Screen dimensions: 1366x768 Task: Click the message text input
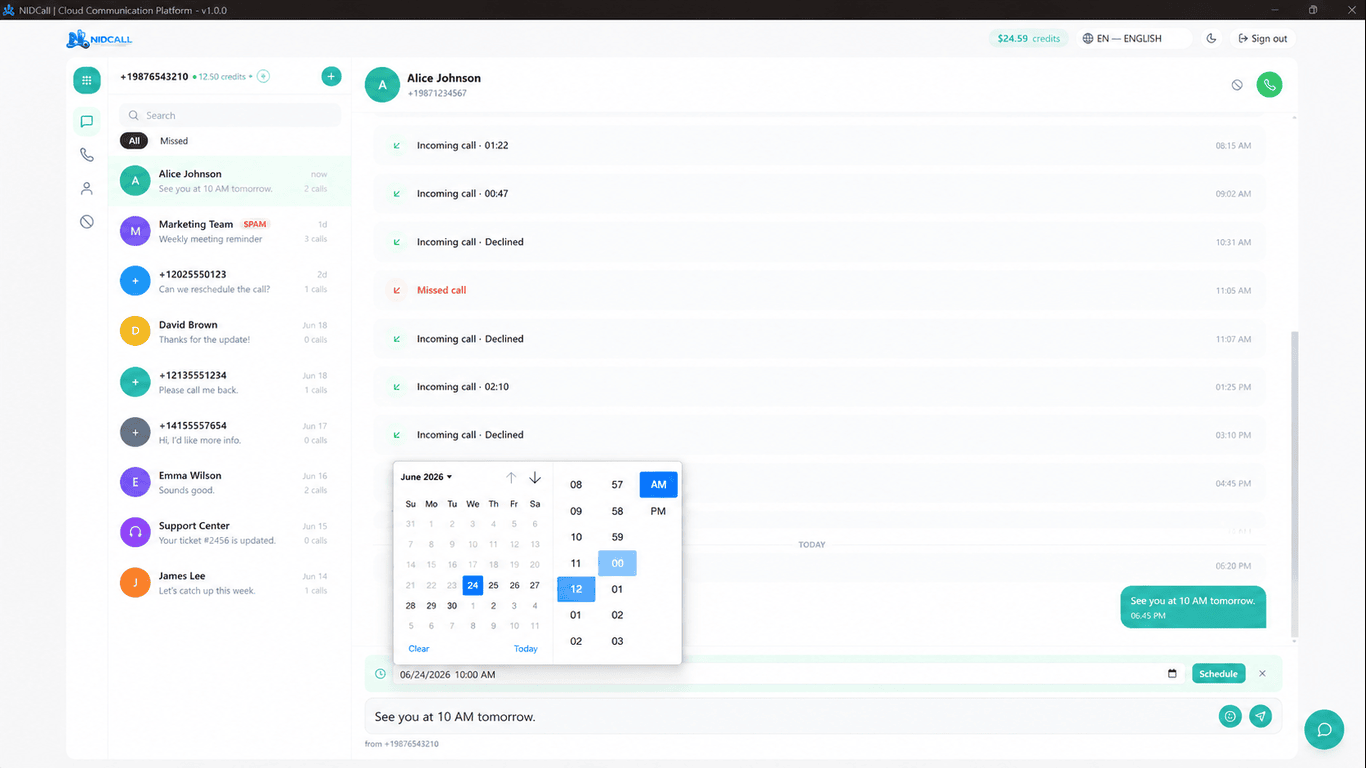click(x=790, y=717)
